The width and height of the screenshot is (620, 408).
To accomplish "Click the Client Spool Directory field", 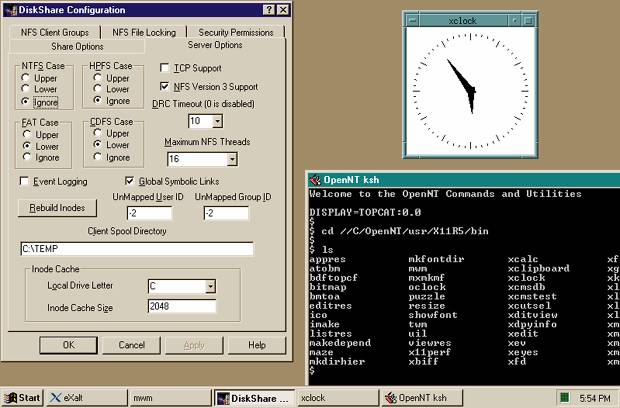I will [137, 249].
